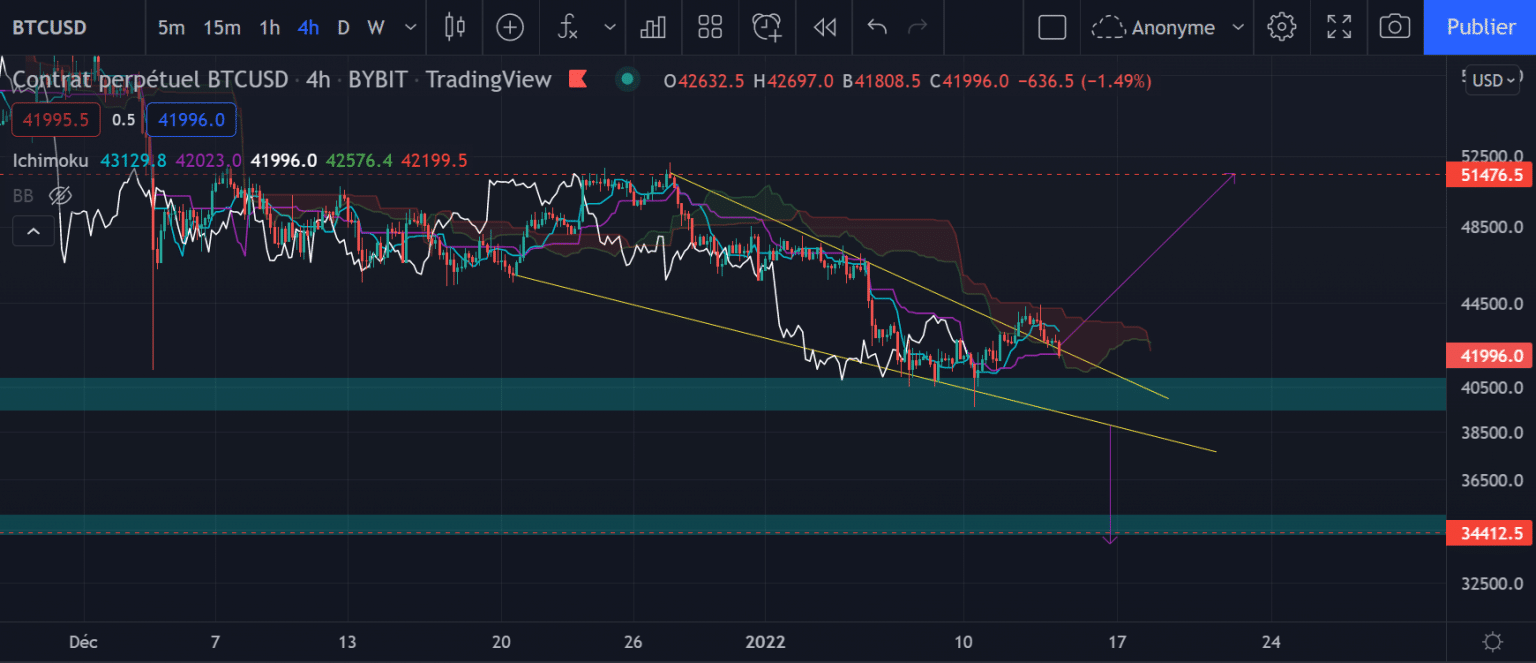
Task: Click the Ichimoku value 42023.0
Action: click(x=208, y=160)
